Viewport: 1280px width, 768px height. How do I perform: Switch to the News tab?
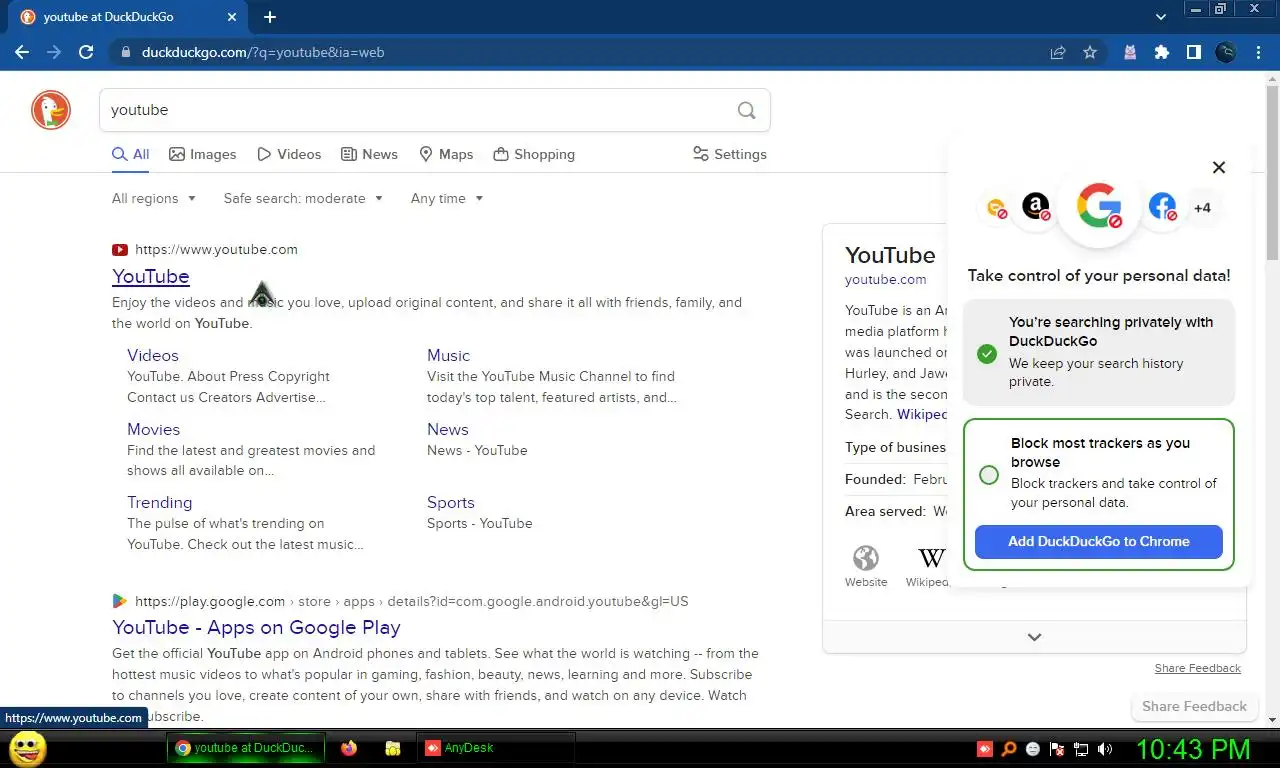(369, 154)
